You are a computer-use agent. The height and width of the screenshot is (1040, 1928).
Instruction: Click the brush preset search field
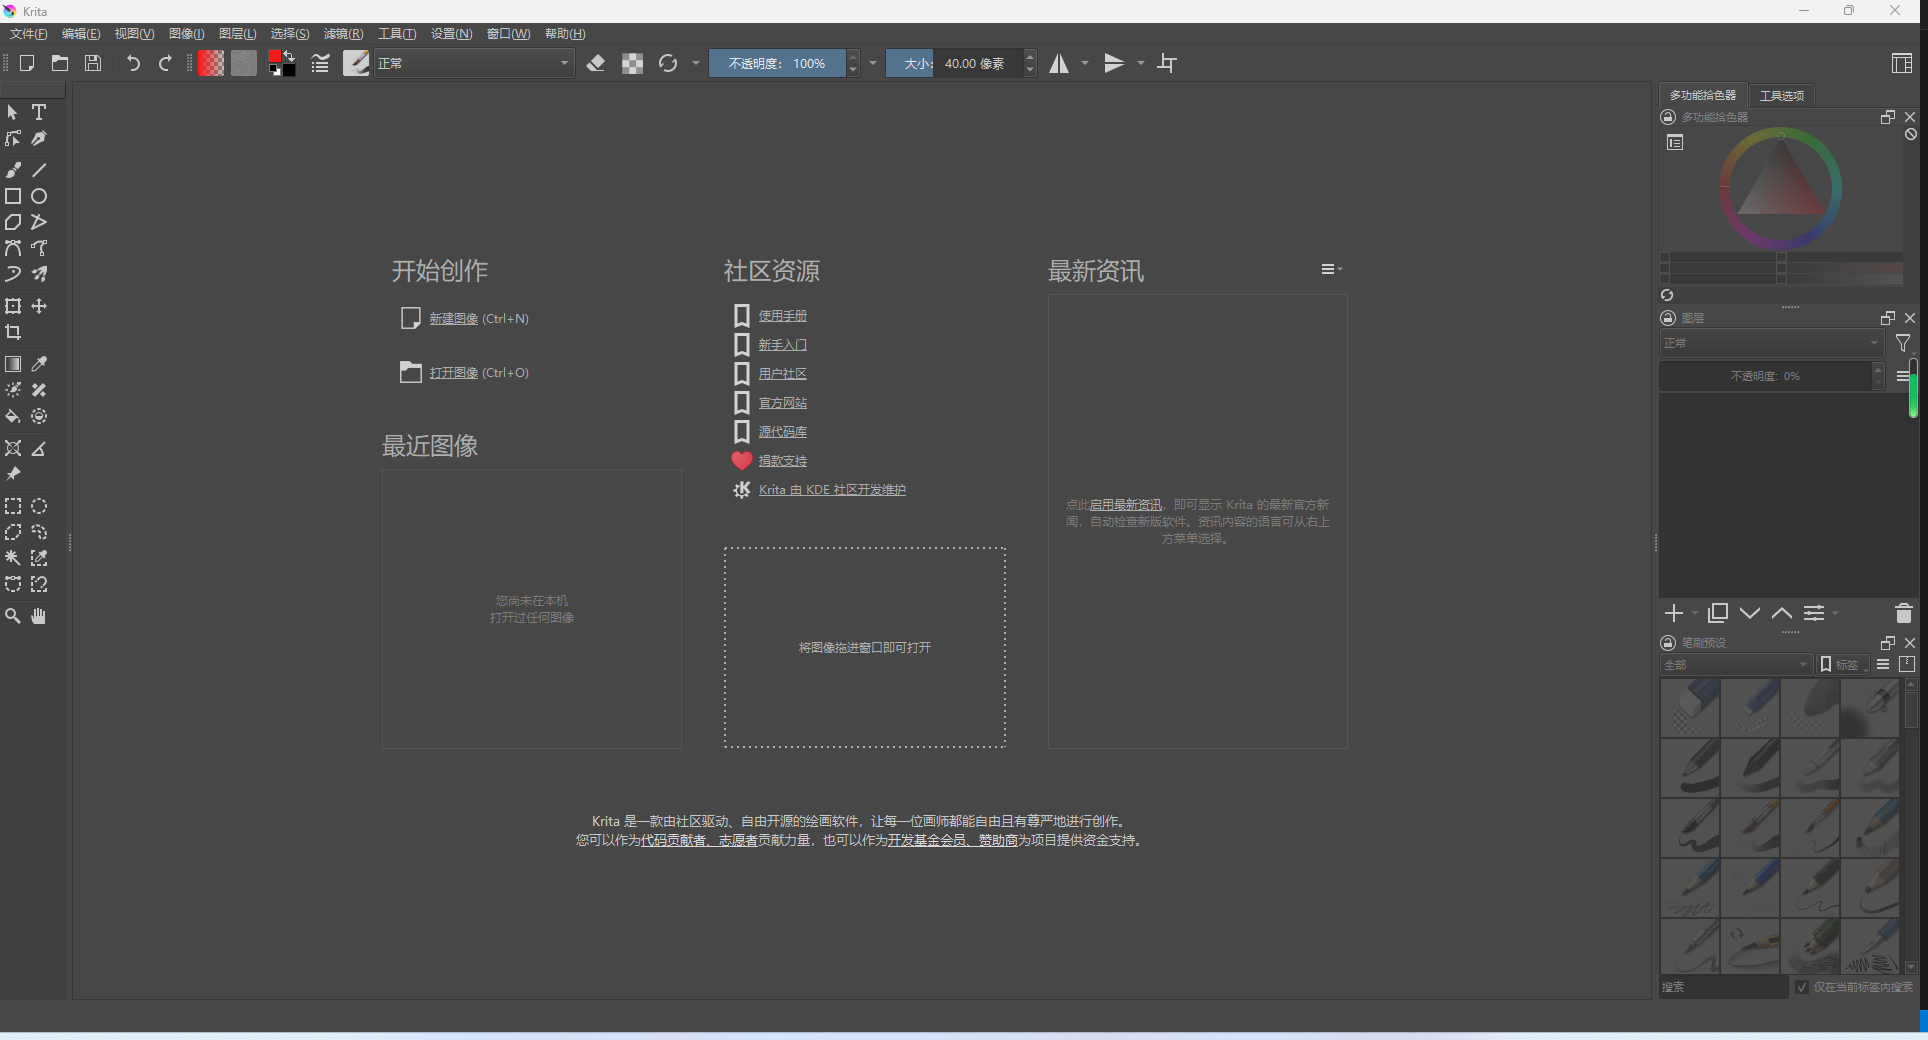1723,987
